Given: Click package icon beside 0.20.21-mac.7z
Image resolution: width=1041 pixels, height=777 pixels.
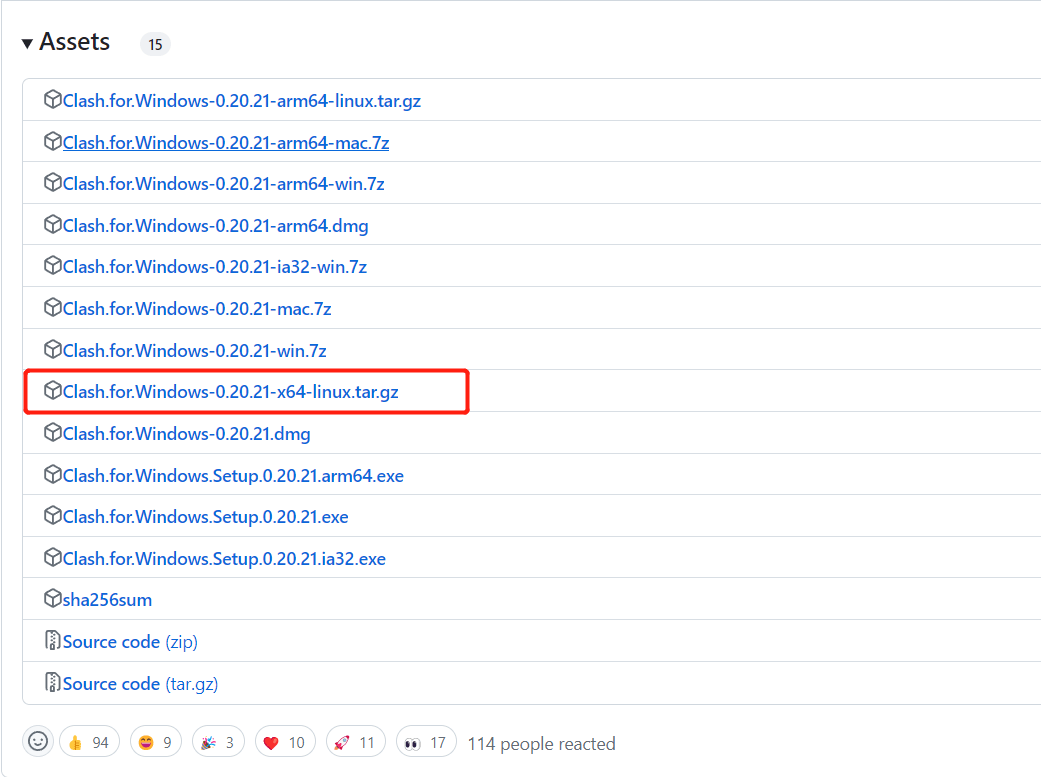Looking at the screenshot, I should point(52,307).
